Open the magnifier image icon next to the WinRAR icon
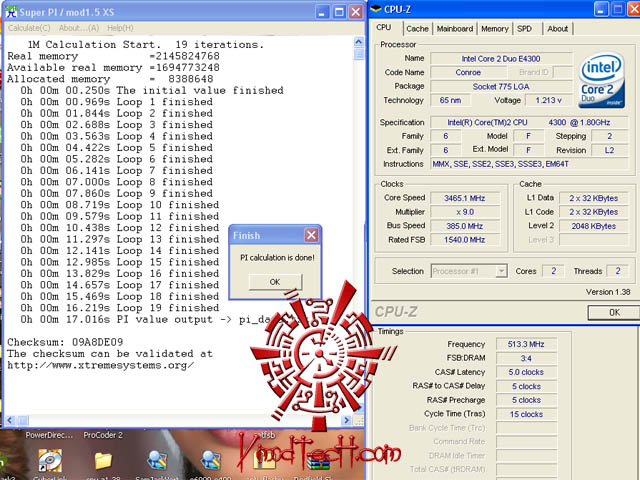 [211, 460]
